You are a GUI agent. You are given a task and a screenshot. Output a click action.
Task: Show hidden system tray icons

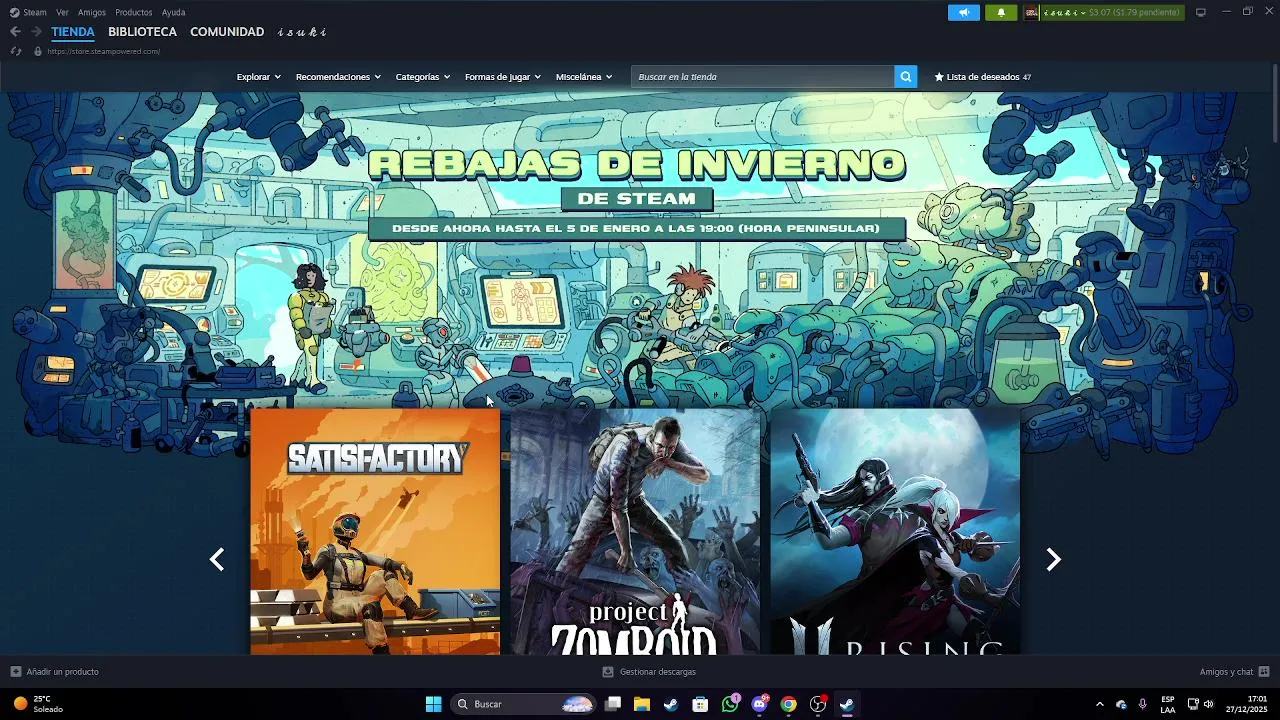click(1100, 704)
